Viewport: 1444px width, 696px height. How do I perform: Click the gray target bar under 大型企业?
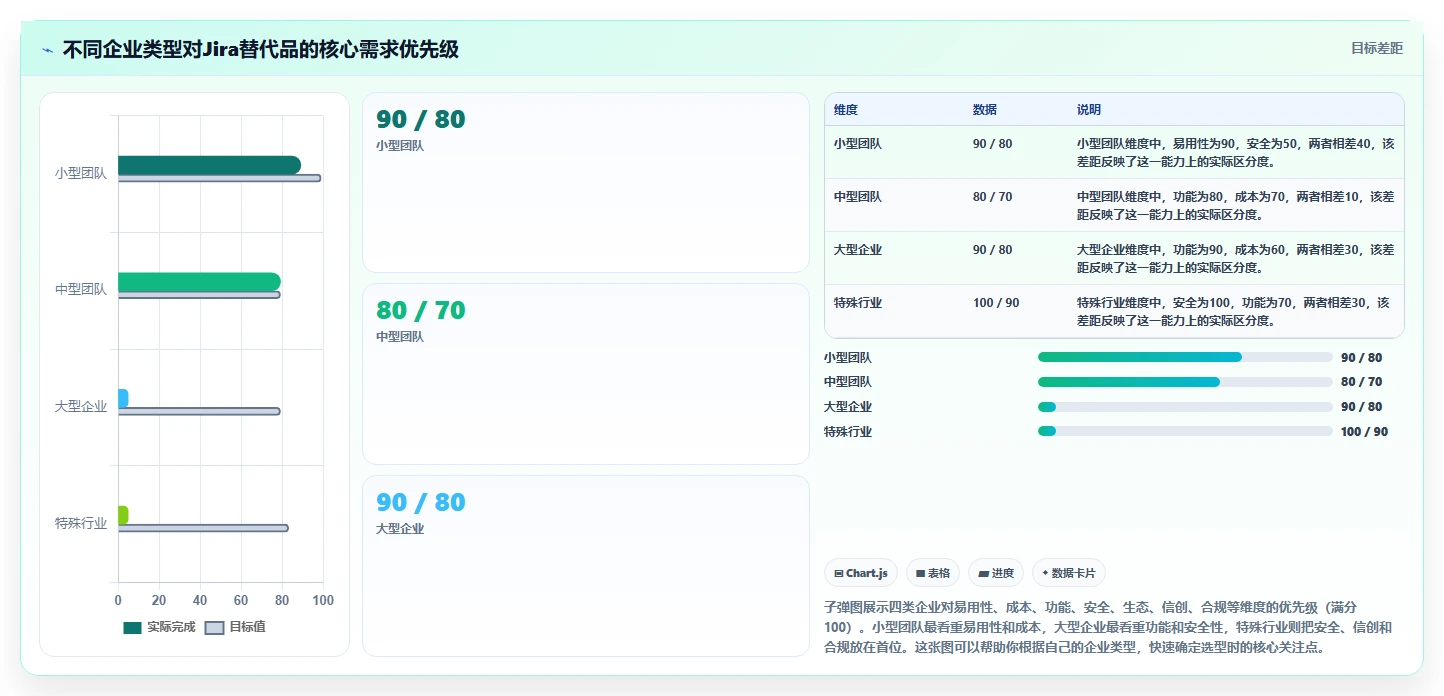point(199,411)
